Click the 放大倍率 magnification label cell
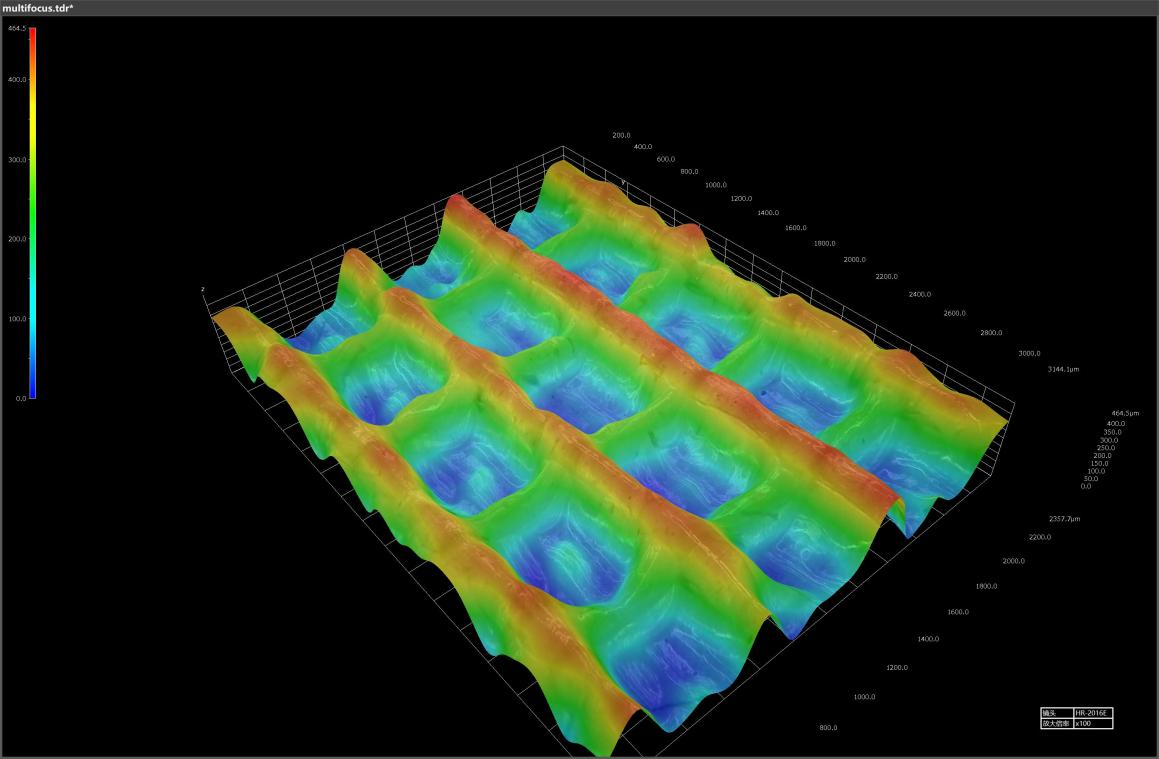This screenshot has width=1159, height=759. 1055,723
